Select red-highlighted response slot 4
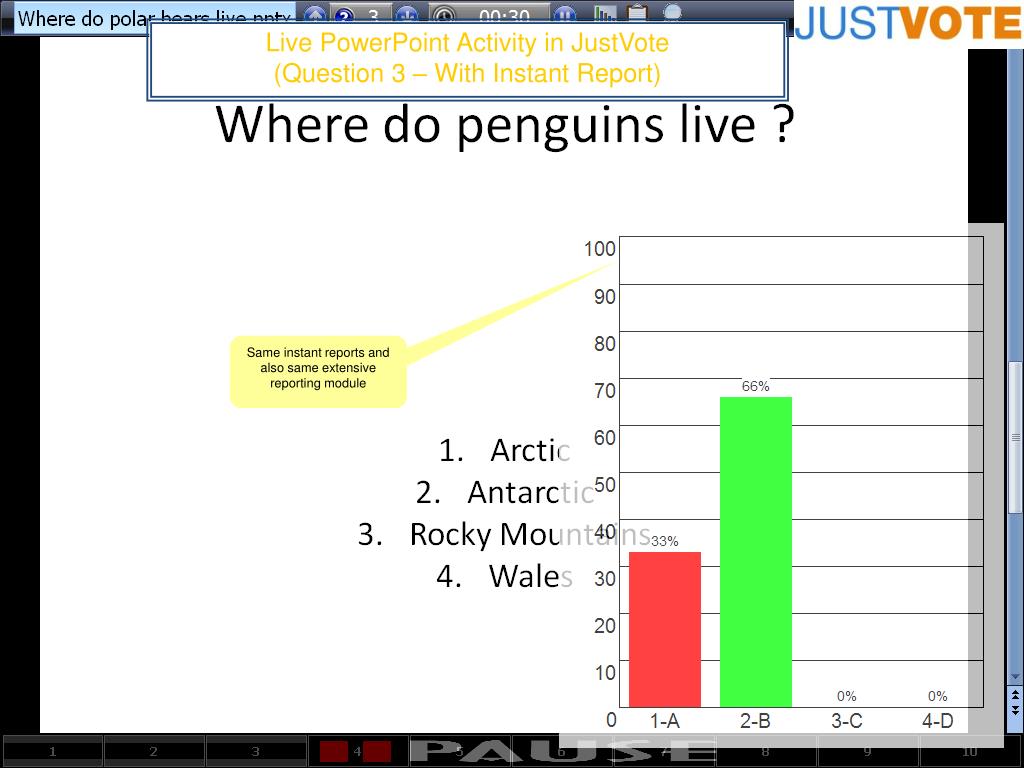 click(357, 751)
